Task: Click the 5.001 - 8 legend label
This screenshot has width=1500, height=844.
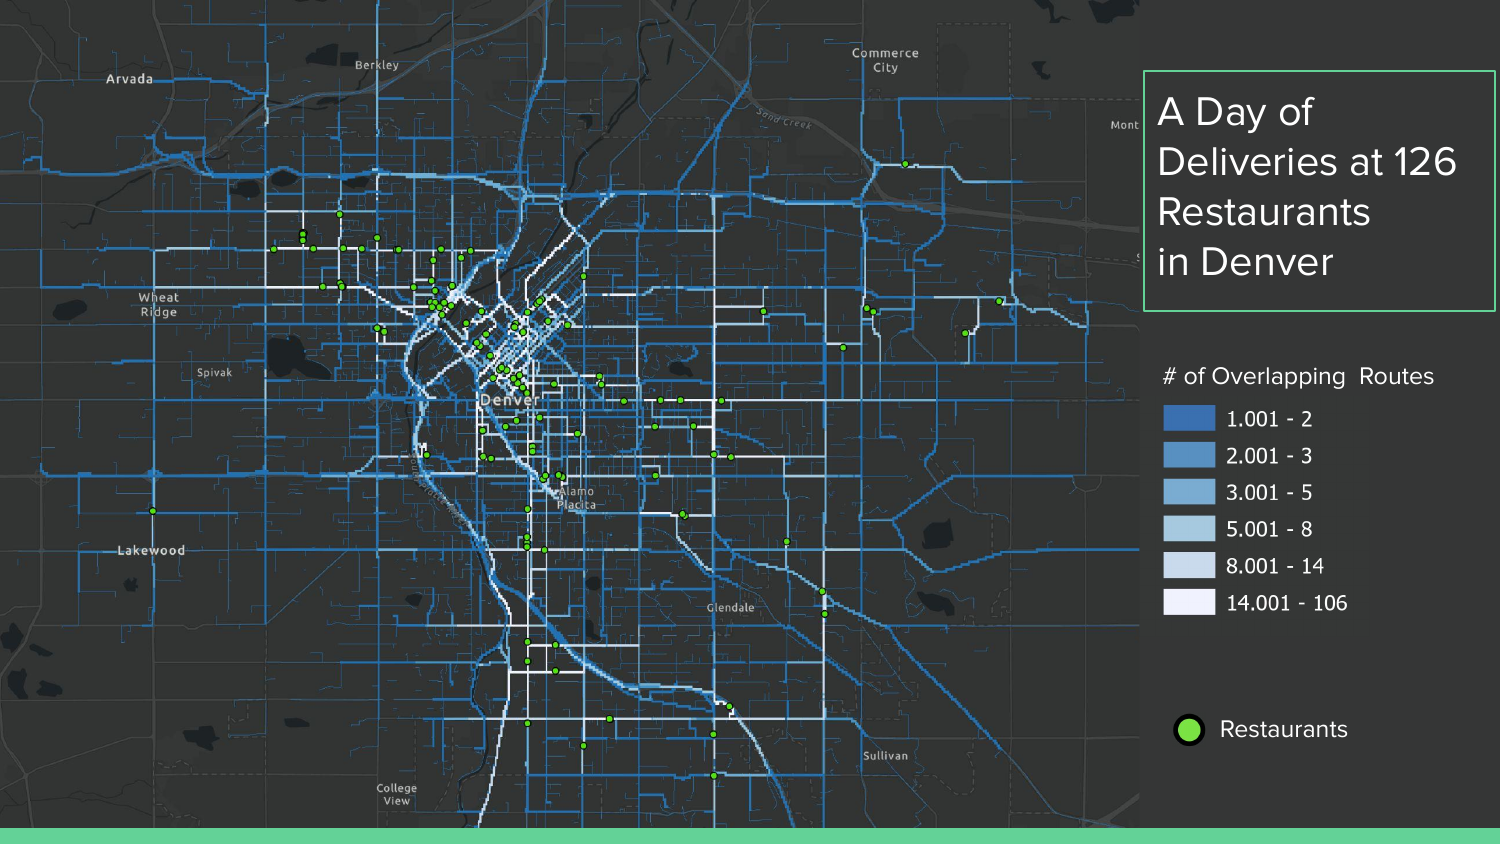Action: point(1267,528)
